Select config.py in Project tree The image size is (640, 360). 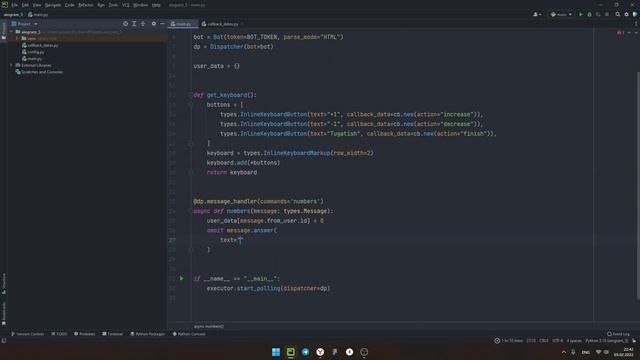pos(33,52)
